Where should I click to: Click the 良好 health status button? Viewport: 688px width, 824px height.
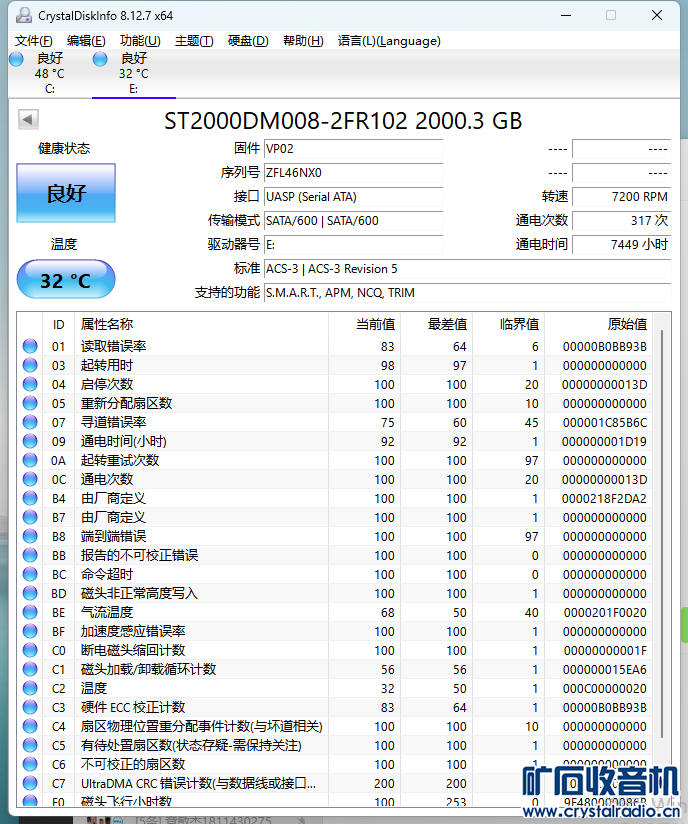click(66, 193)
